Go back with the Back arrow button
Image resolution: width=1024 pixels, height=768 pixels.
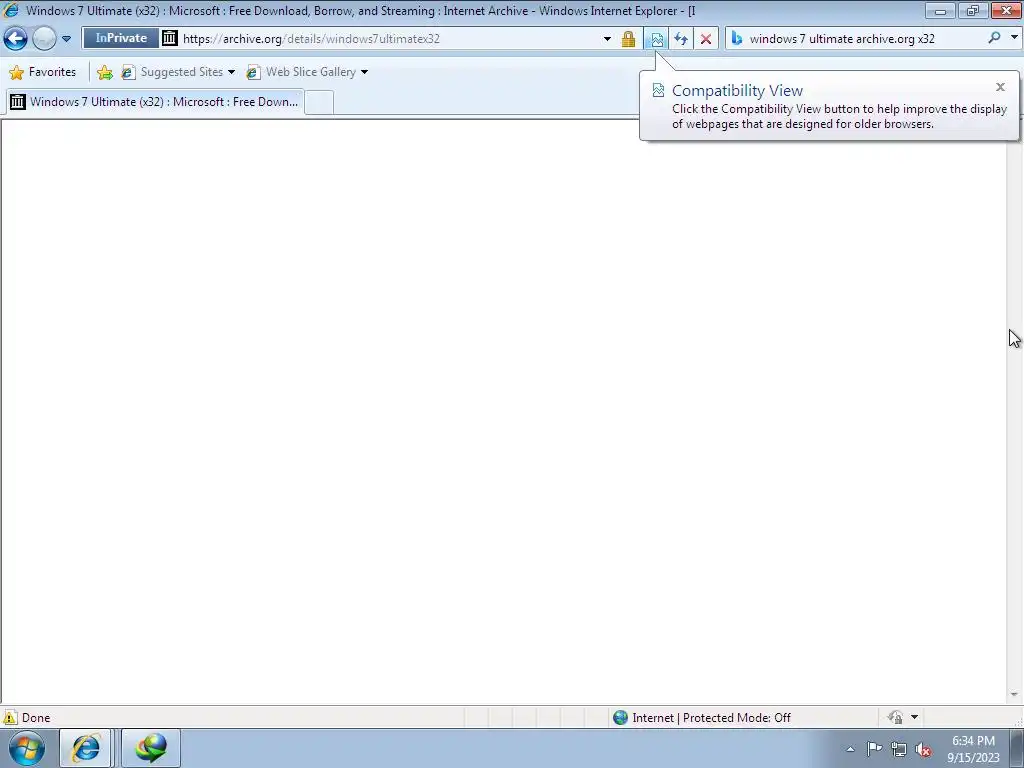pyautogui.click(x=16, y=39)
